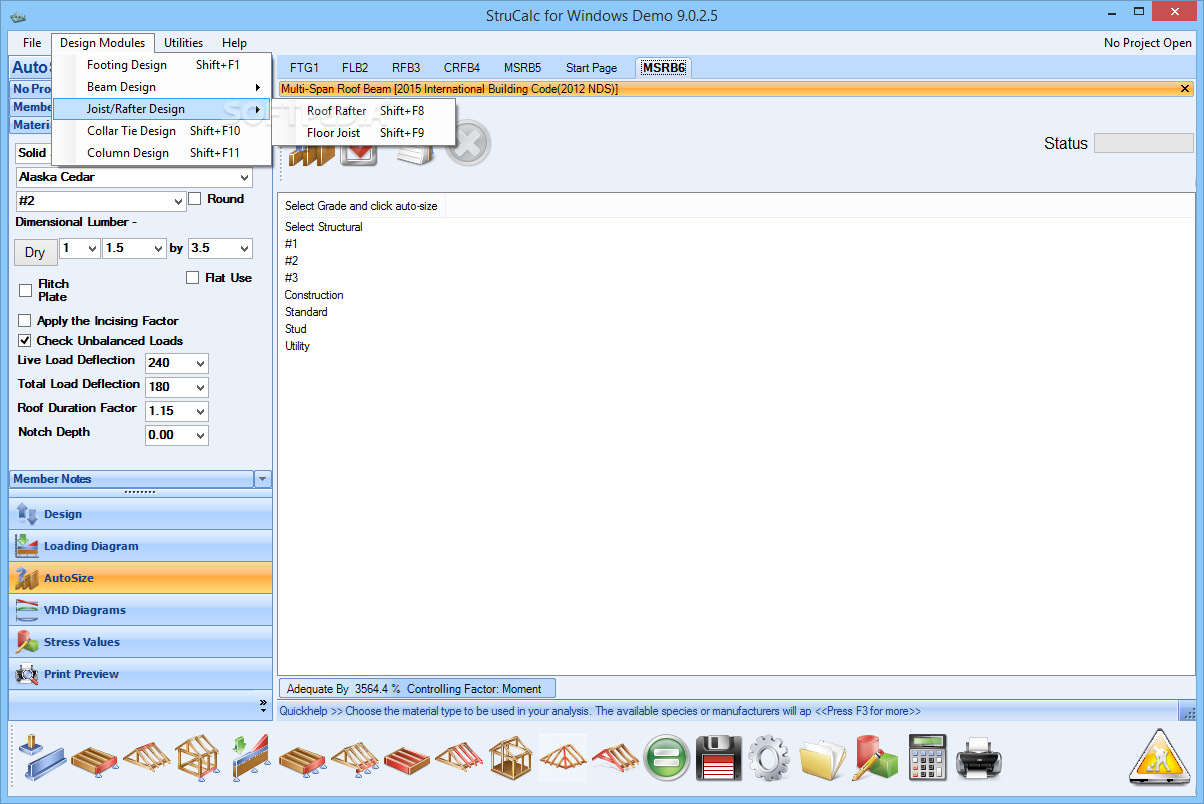This screenshot has width=1204, height=804.
Task: Switch to the FLB2 tab
Action: tap(355, 68)
